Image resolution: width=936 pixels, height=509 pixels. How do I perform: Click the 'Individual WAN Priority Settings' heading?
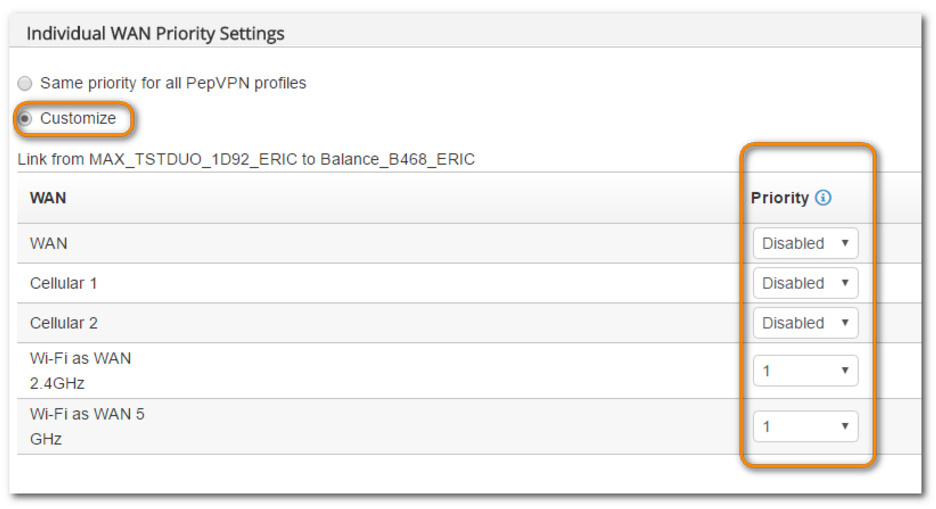(155, 33)
